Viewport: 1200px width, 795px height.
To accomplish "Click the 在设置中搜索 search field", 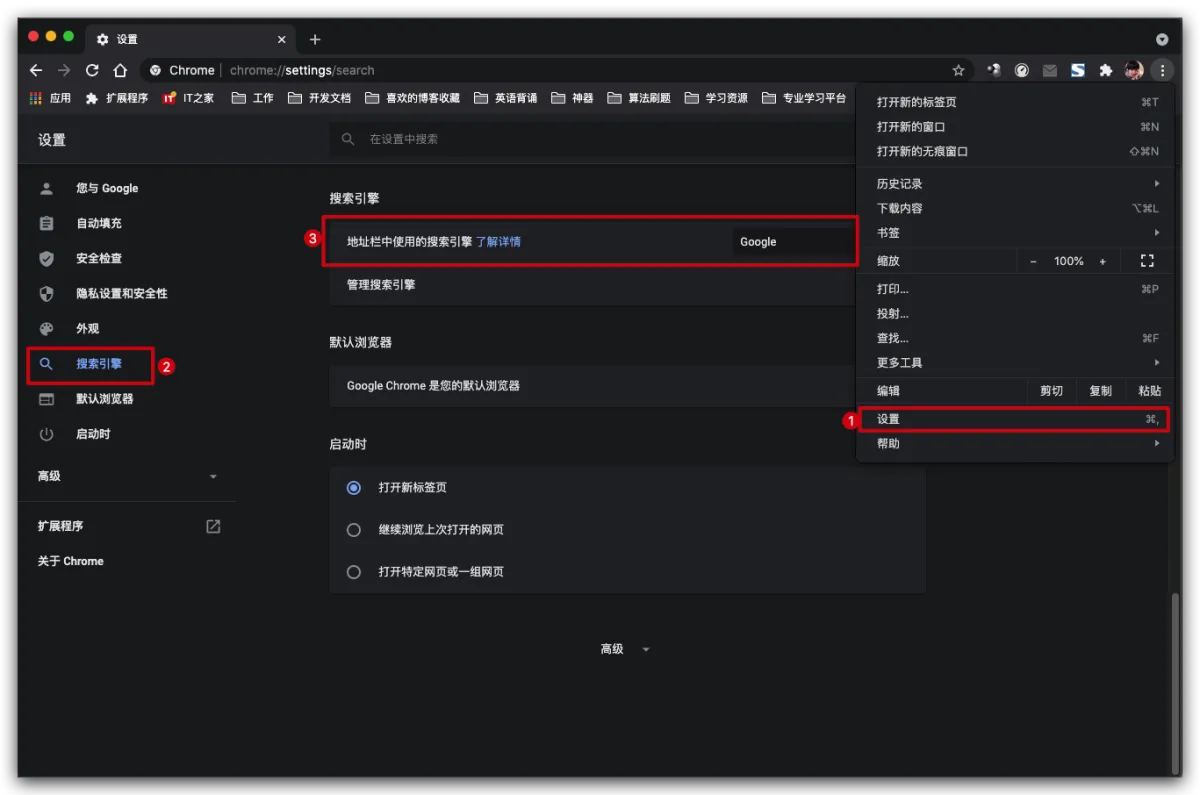I will point(600,139).
